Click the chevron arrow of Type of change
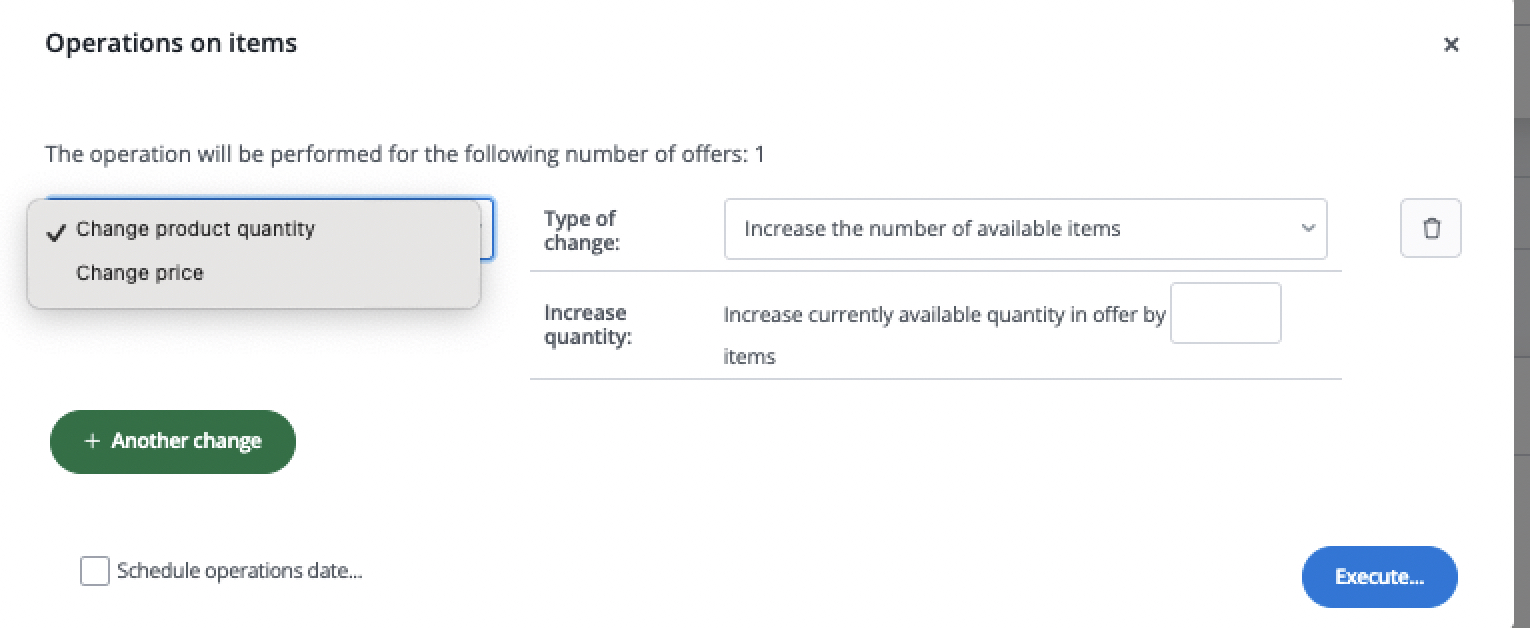 [1308, 228]
